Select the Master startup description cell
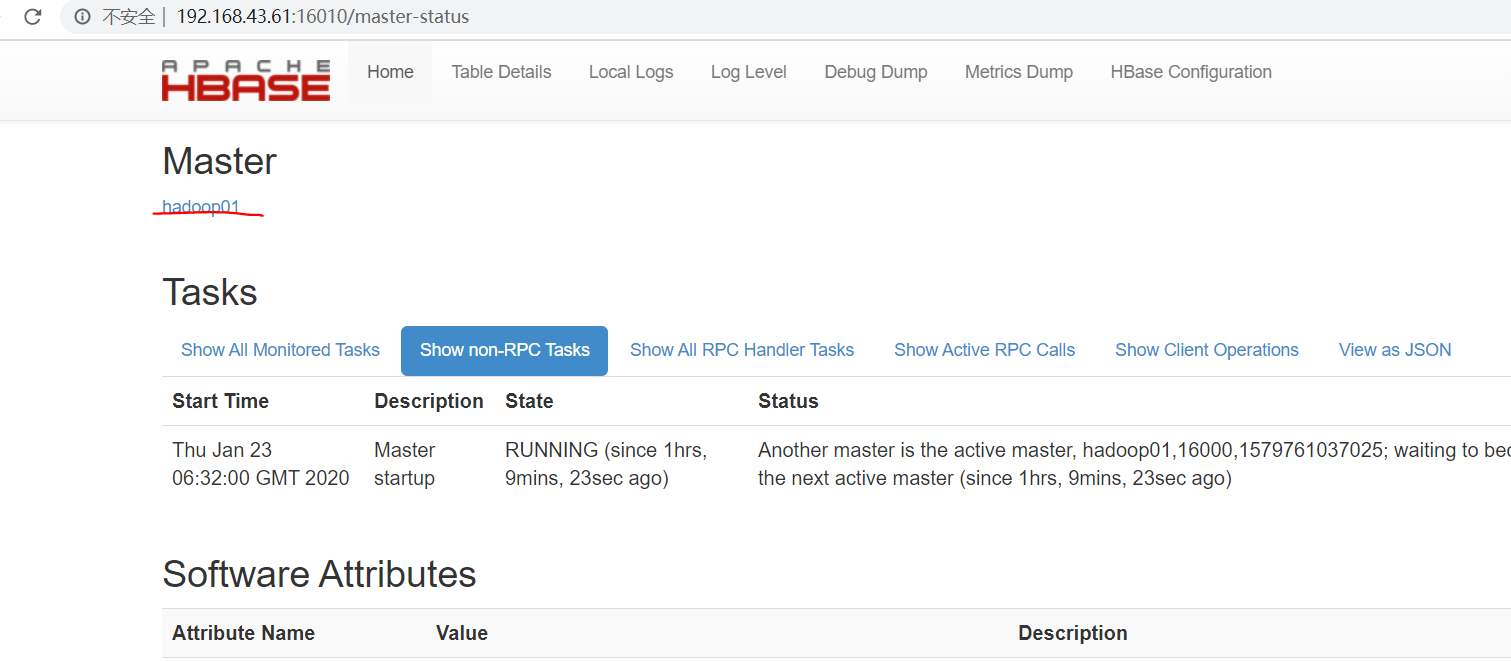 pos(405,464)
